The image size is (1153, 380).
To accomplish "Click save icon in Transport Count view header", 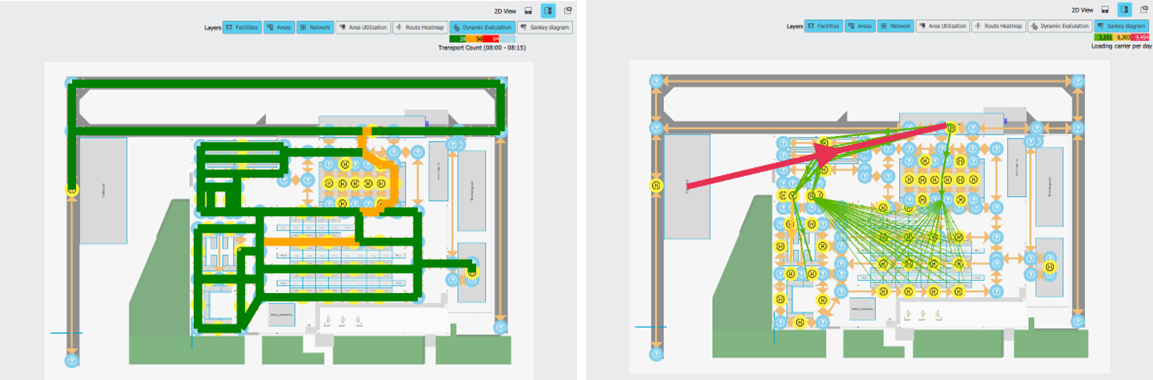I will click(x=529, y=10).
